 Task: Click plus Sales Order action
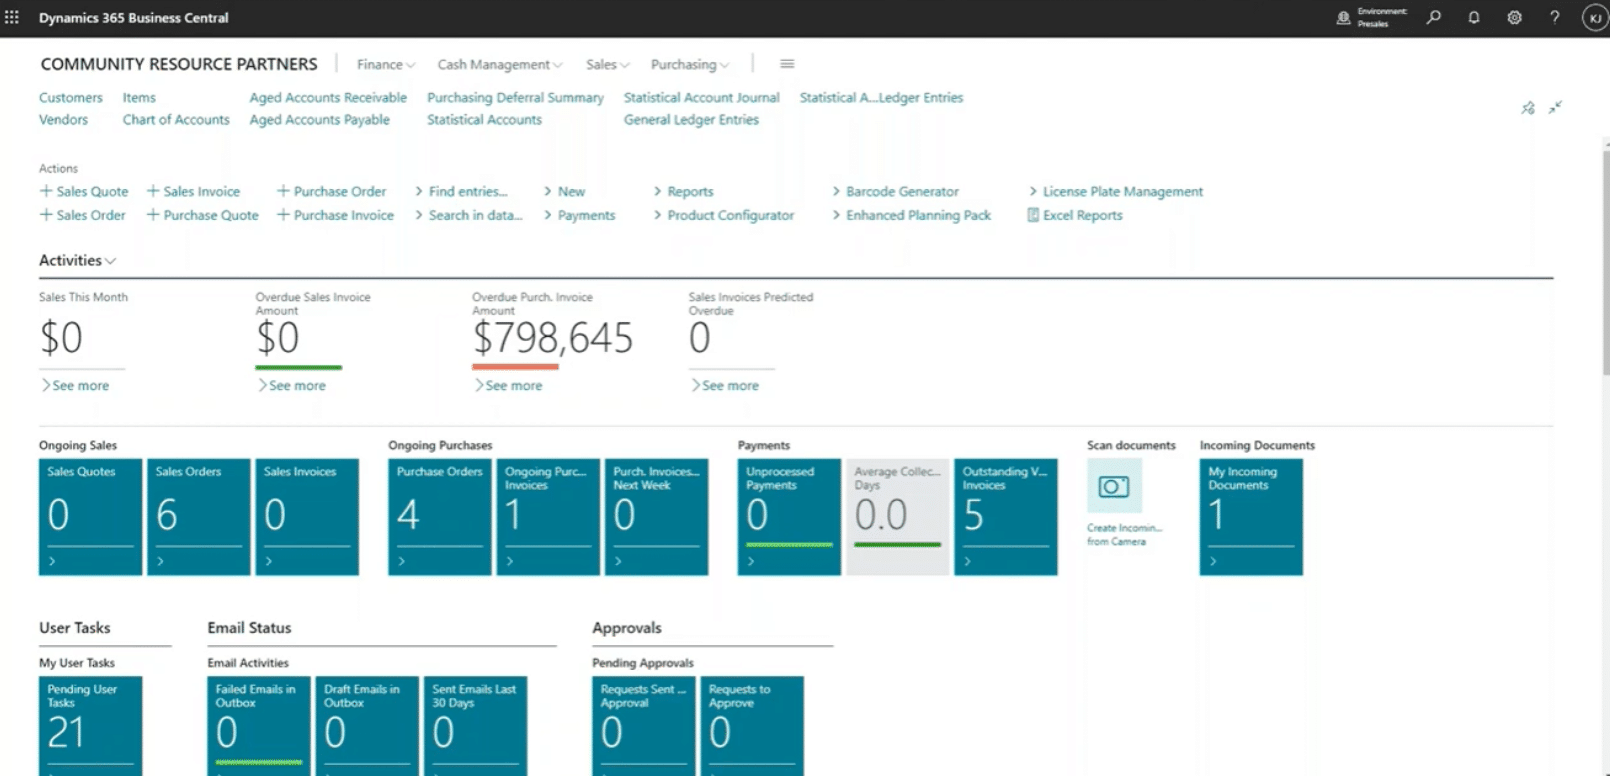click(x=83, y=215)
